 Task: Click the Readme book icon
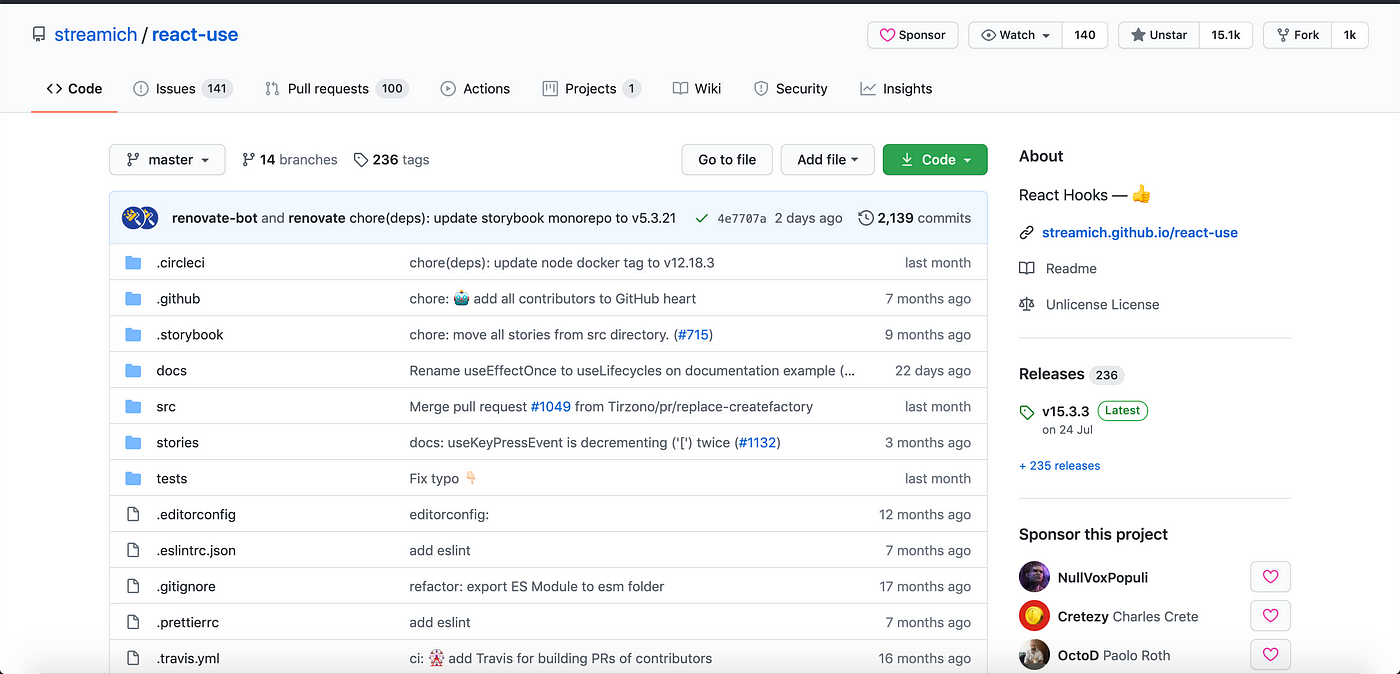click(1026, 269)
